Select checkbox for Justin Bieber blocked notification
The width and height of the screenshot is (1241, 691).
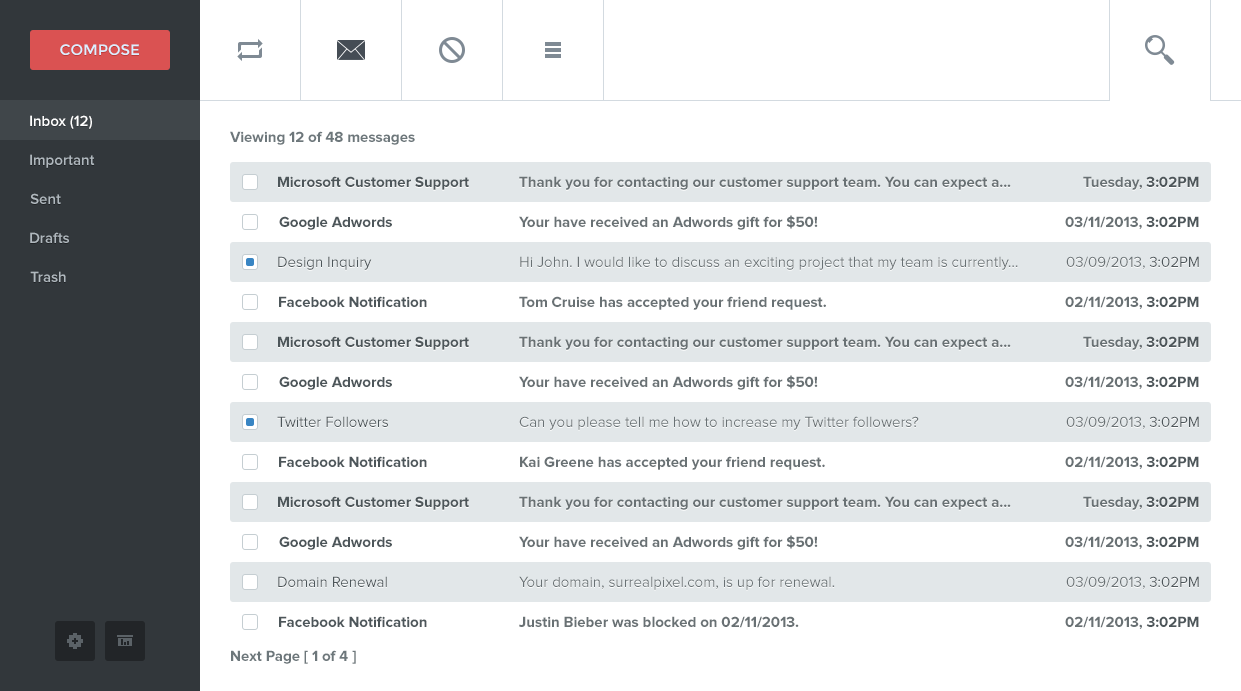pyautogui.click(x=250, y=622)
